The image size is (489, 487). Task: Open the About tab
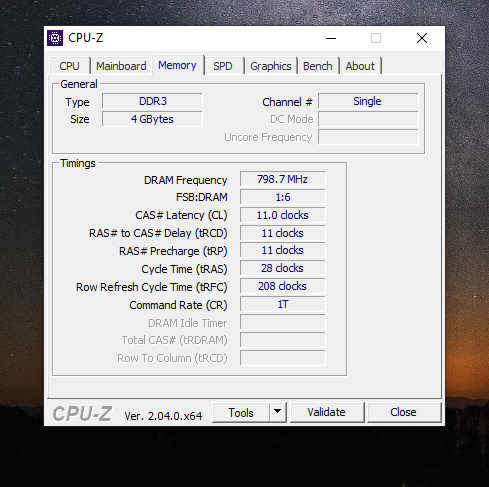360,66
